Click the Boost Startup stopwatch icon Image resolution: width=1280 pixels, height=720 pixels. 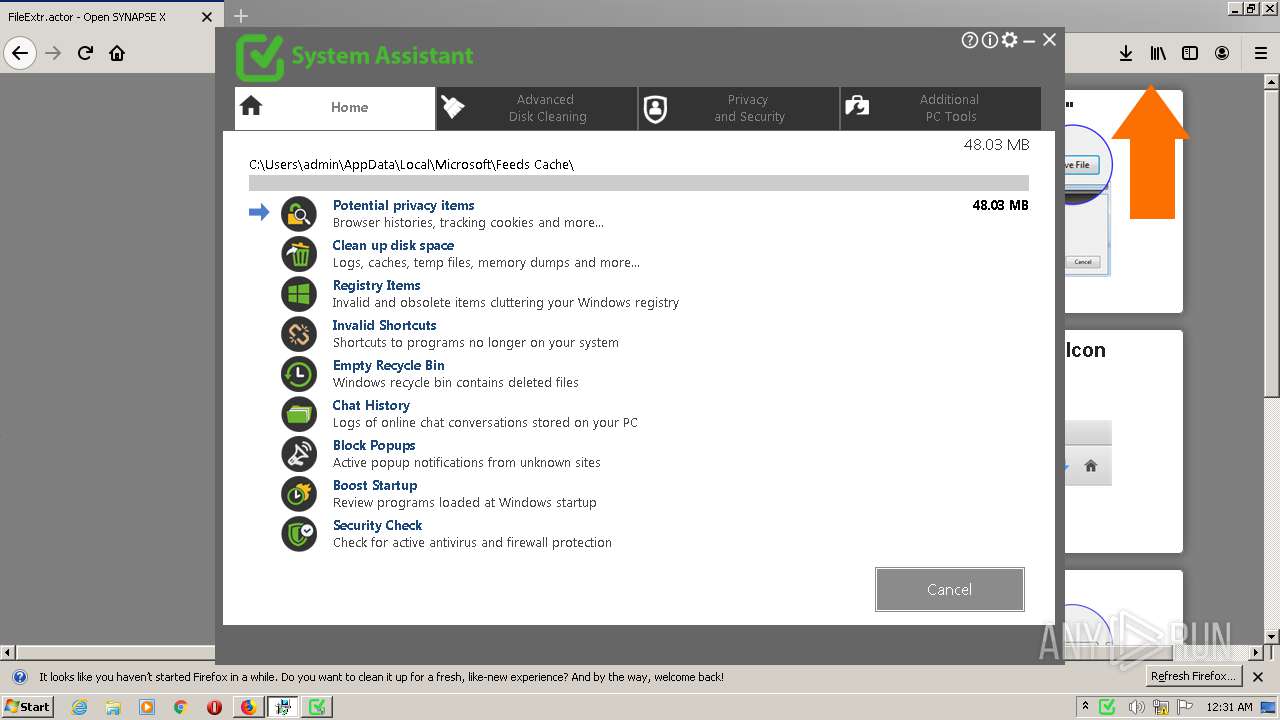tap(299, 494)
